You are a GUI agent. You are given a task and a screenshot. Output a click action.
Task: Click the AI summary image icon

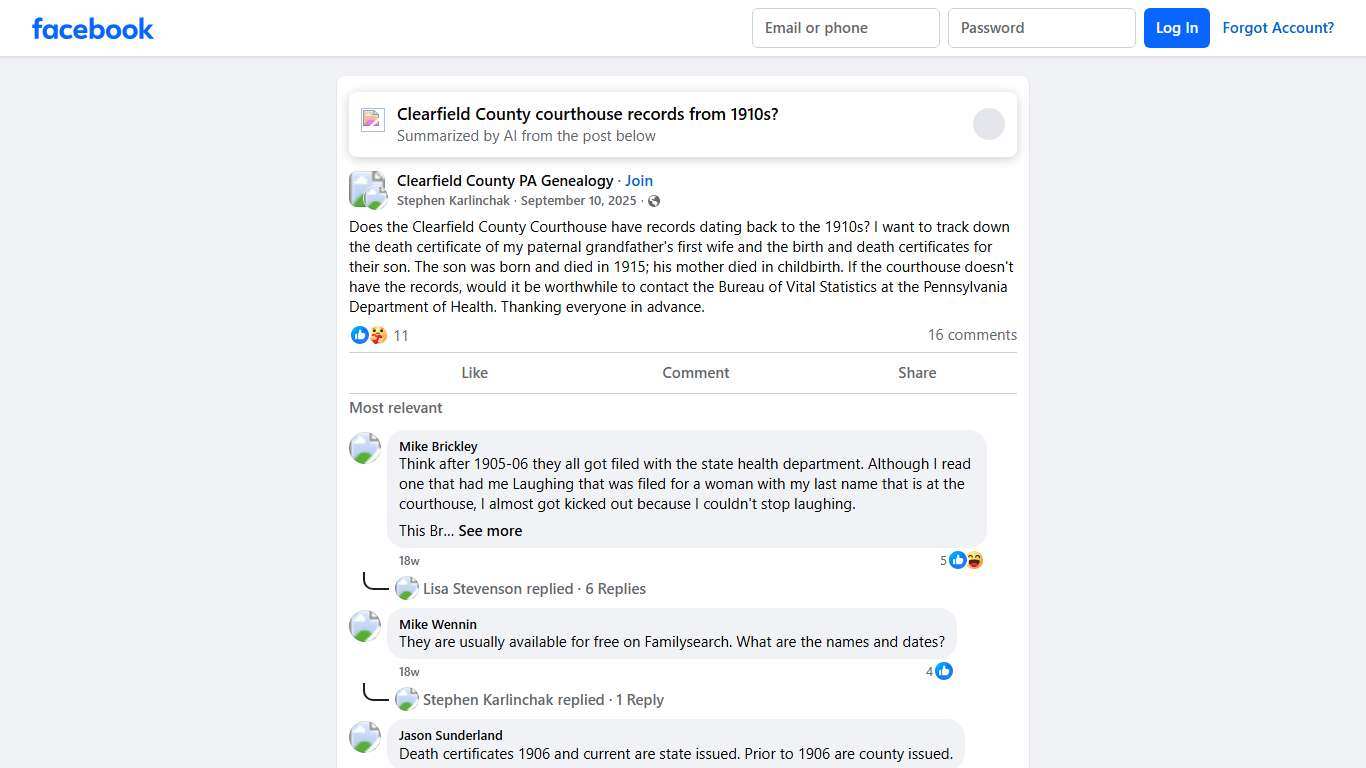373,120
